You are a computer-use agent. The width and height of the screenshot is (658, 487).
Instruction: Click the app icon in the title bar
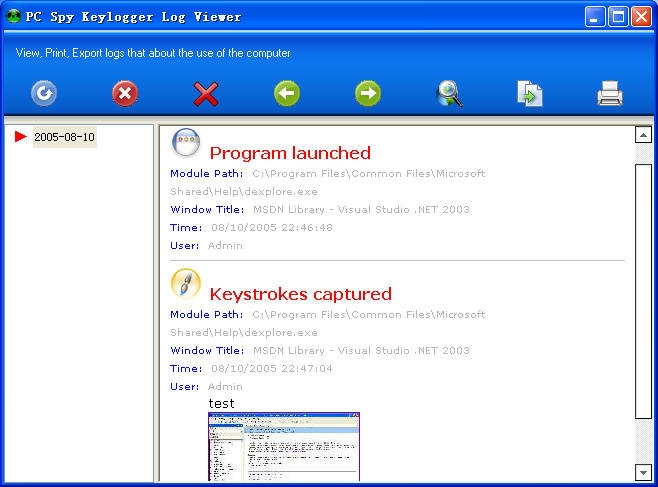tap(14, 16)
